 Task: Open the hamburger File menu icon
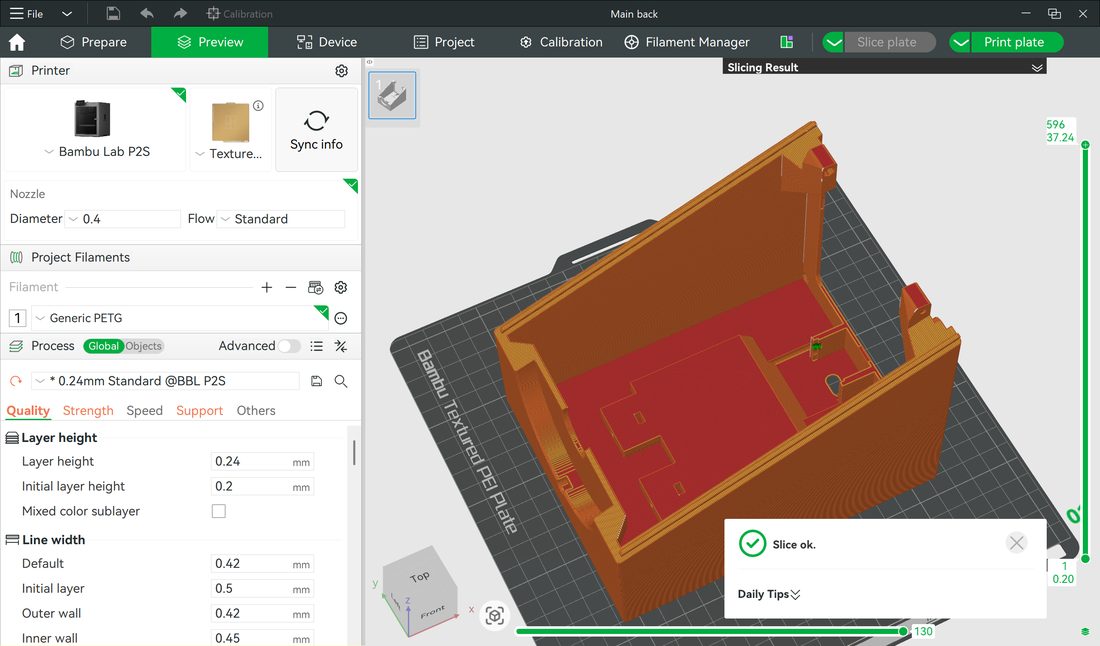(16, 13)
